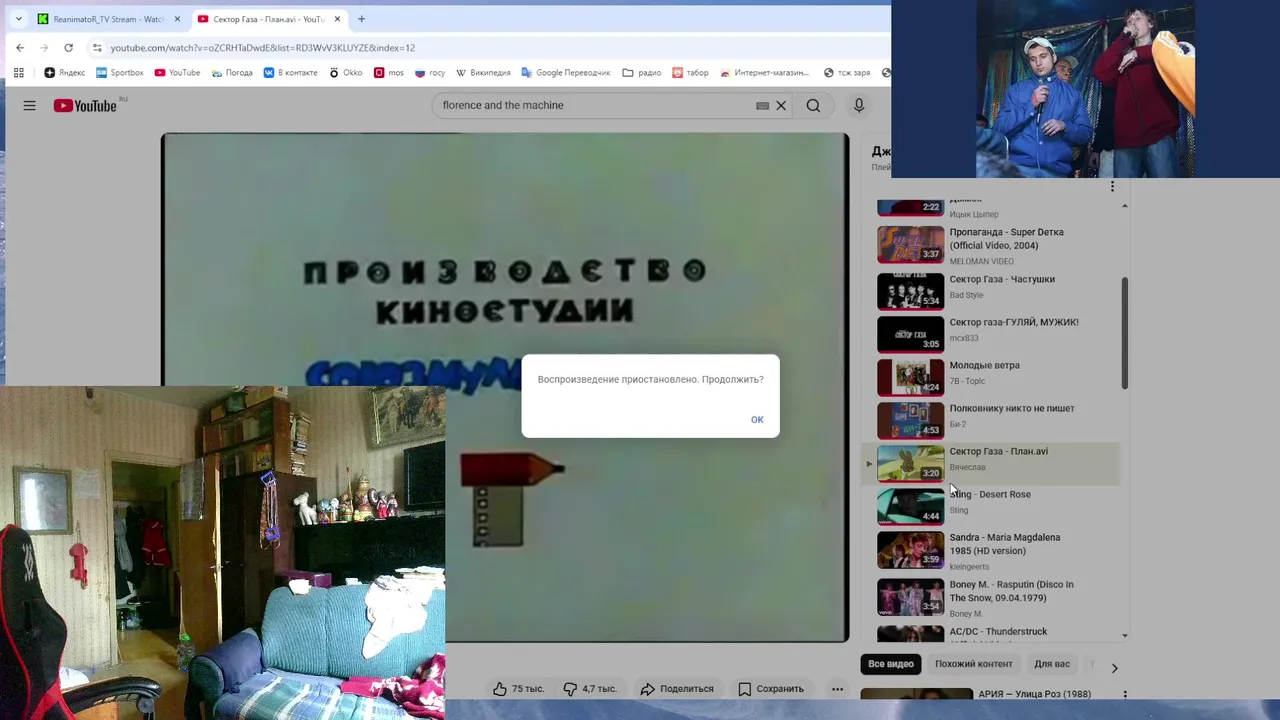Select the Для вас filter chip
This screenshot has width=1280, height=720.
(1052, 664)
